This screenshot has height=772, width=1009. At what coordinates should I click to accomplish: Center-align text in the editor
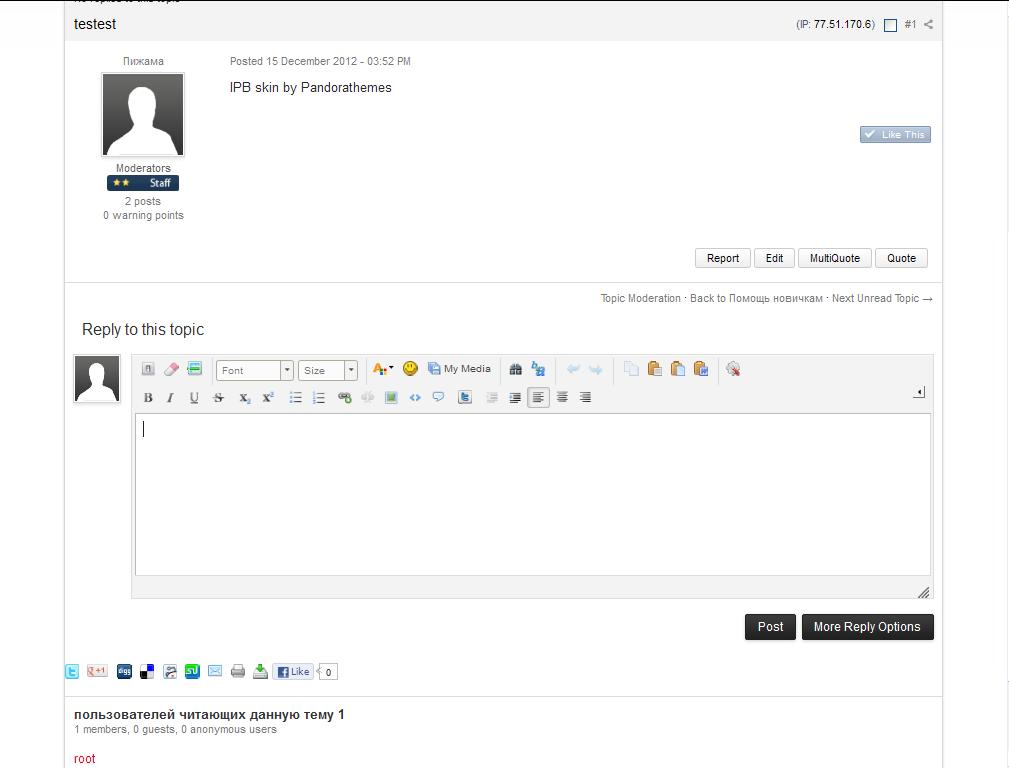(562, 398)
